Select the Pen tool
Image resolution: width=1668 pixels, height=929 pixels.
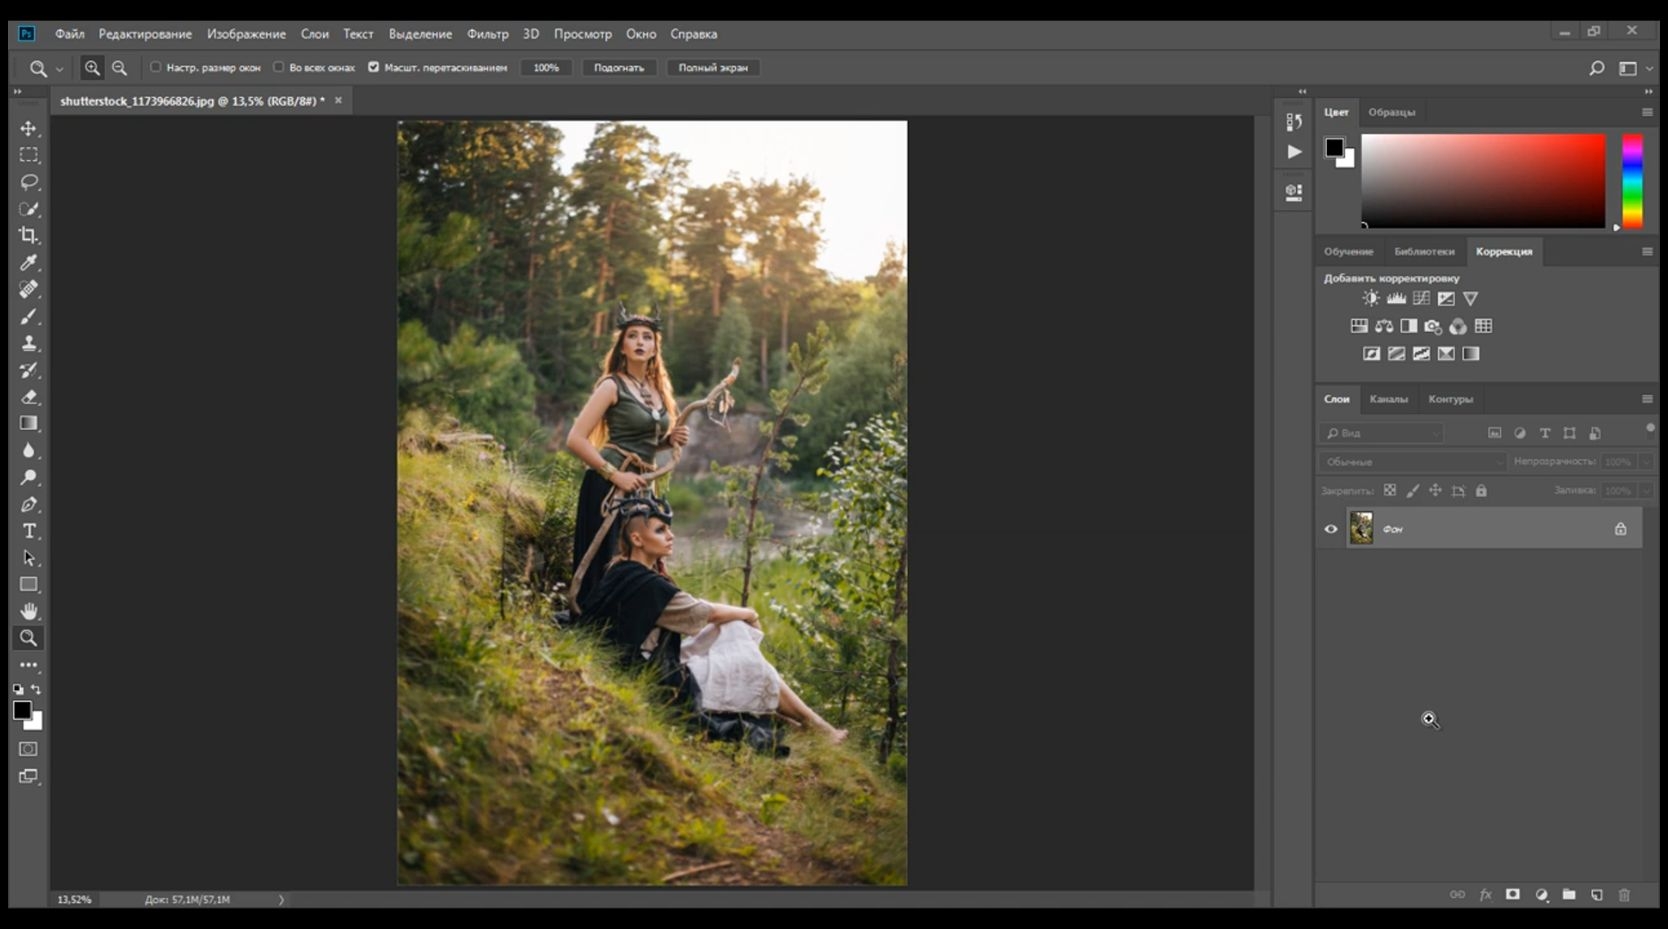click(29, 504)
